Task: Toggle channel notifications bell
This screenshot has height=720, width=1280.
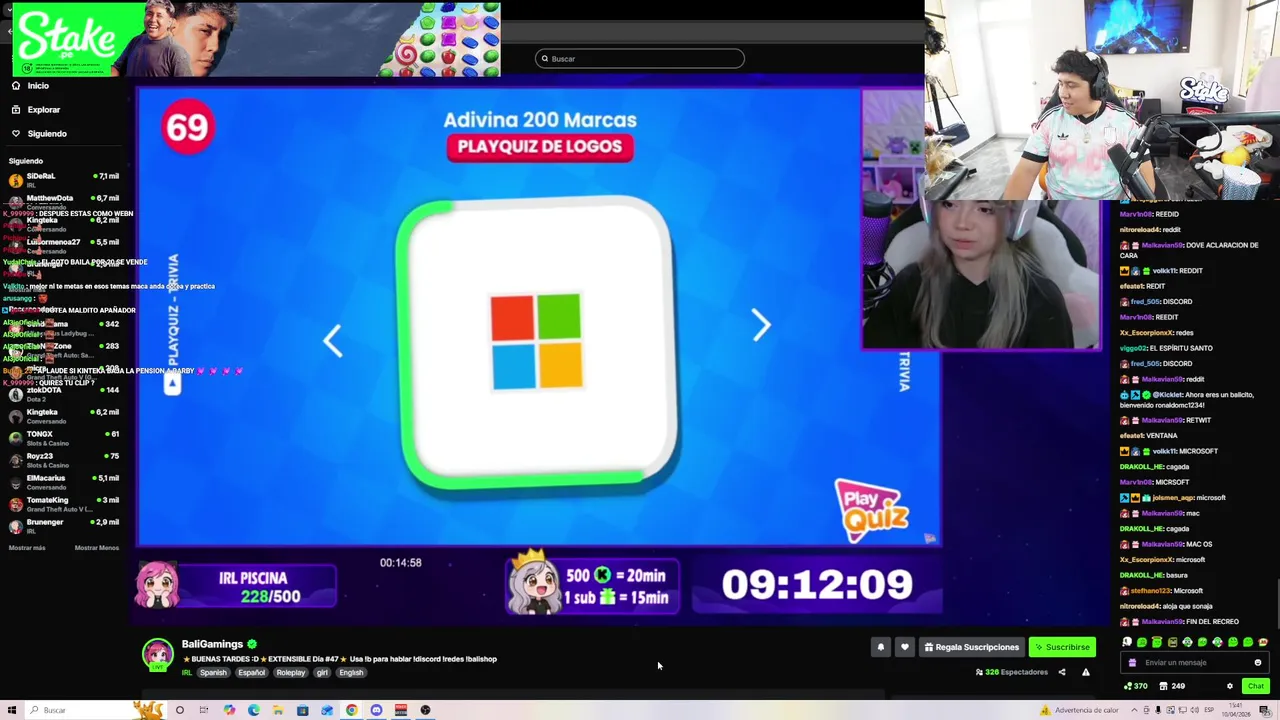Action: (x=881, y=647)
